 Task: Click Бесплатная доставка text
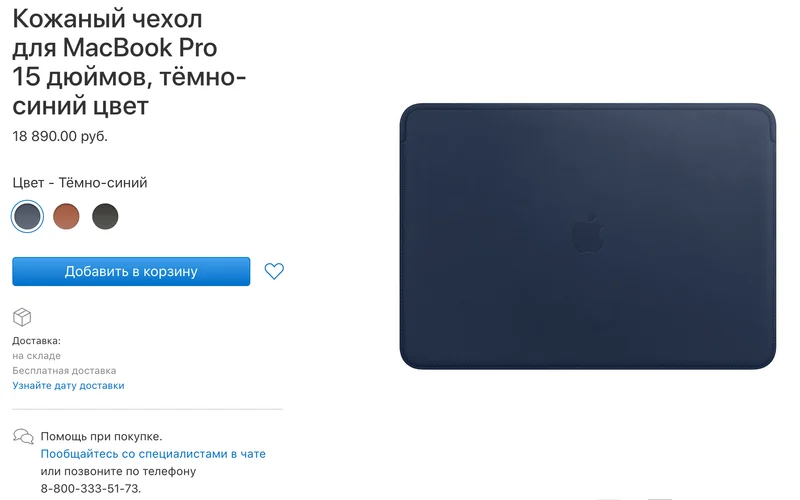[x=64, y=370]
